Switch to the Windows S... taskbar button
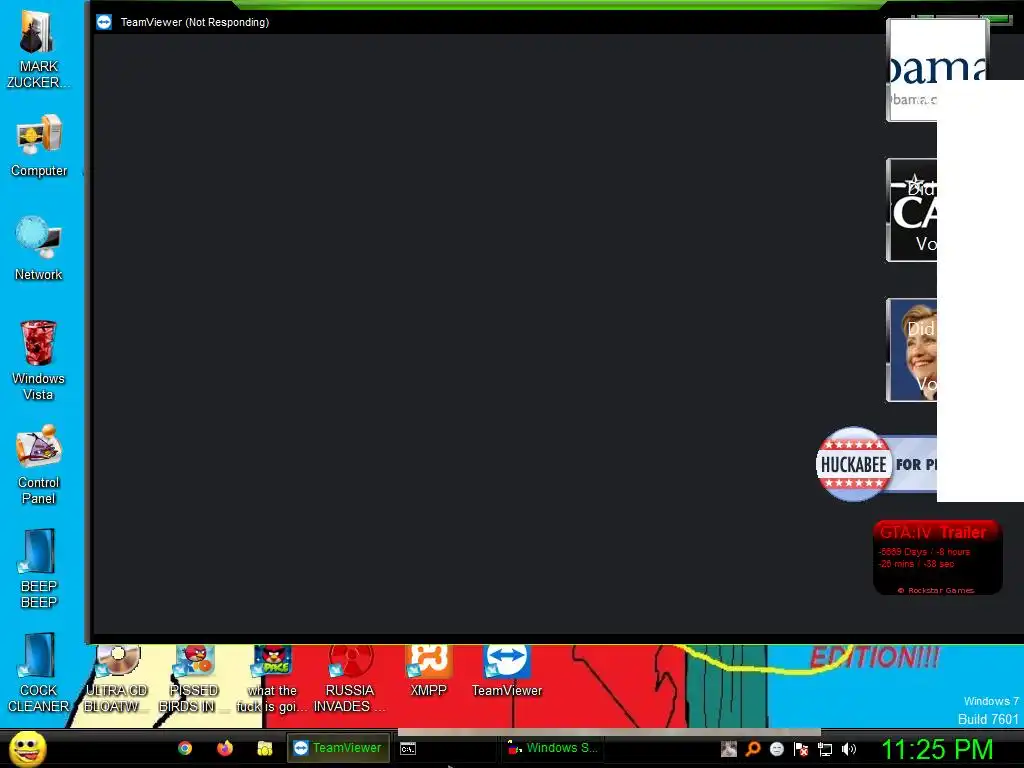This screenshot has width=1024, height=768. pos(552,748)
